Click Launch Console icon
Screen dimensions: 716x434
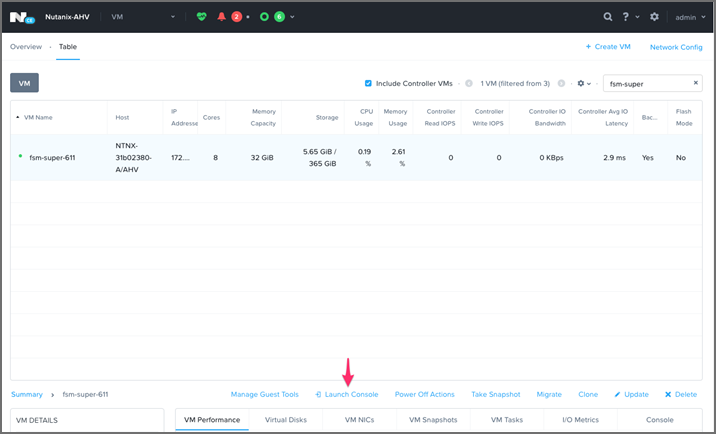point(318,394)
